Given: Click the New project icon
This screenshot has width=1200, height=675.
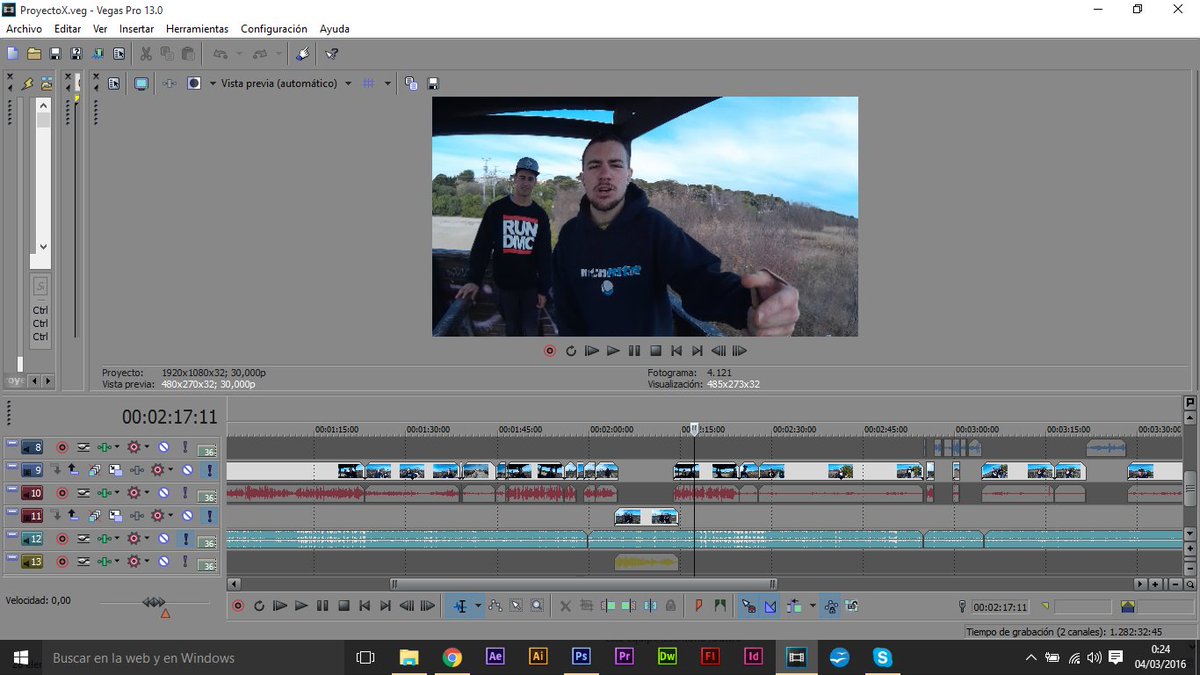Looking at the screenshot, I should pyautogui.click(x=13, y=54).
